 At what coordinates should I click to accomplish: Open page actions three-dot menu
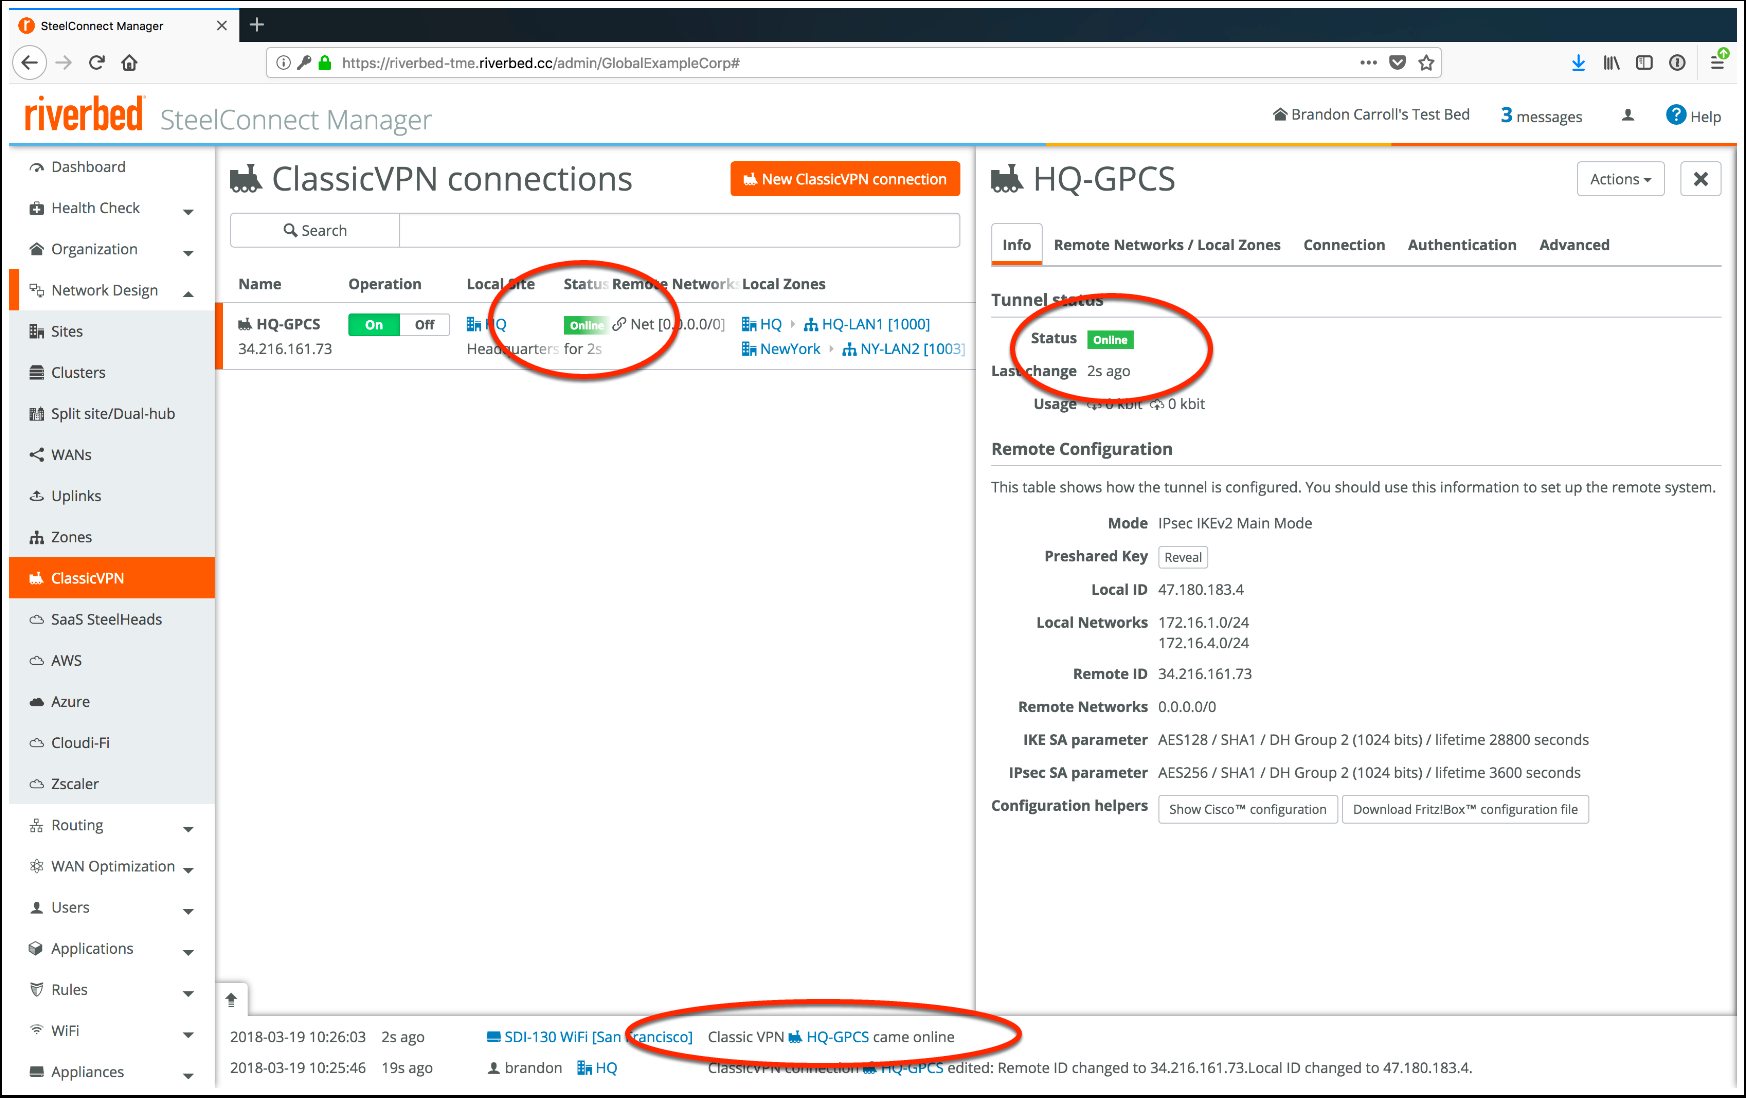(x=1368, y=62)
